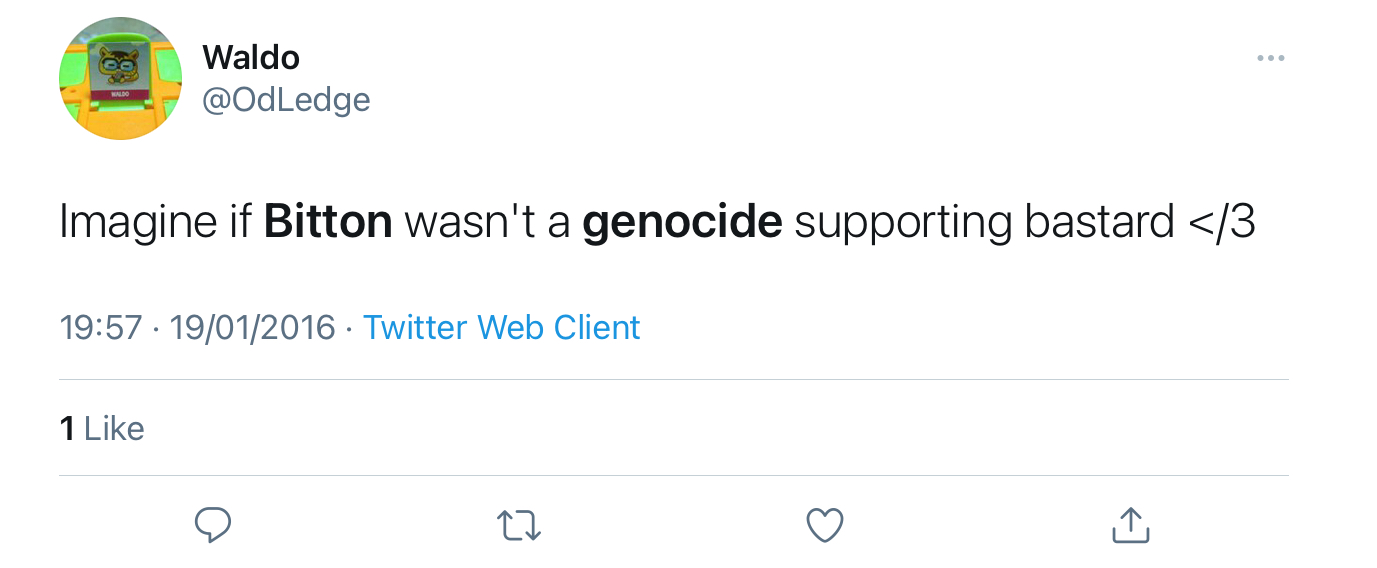Open the three-dot more options menu

pos(1270,59)
